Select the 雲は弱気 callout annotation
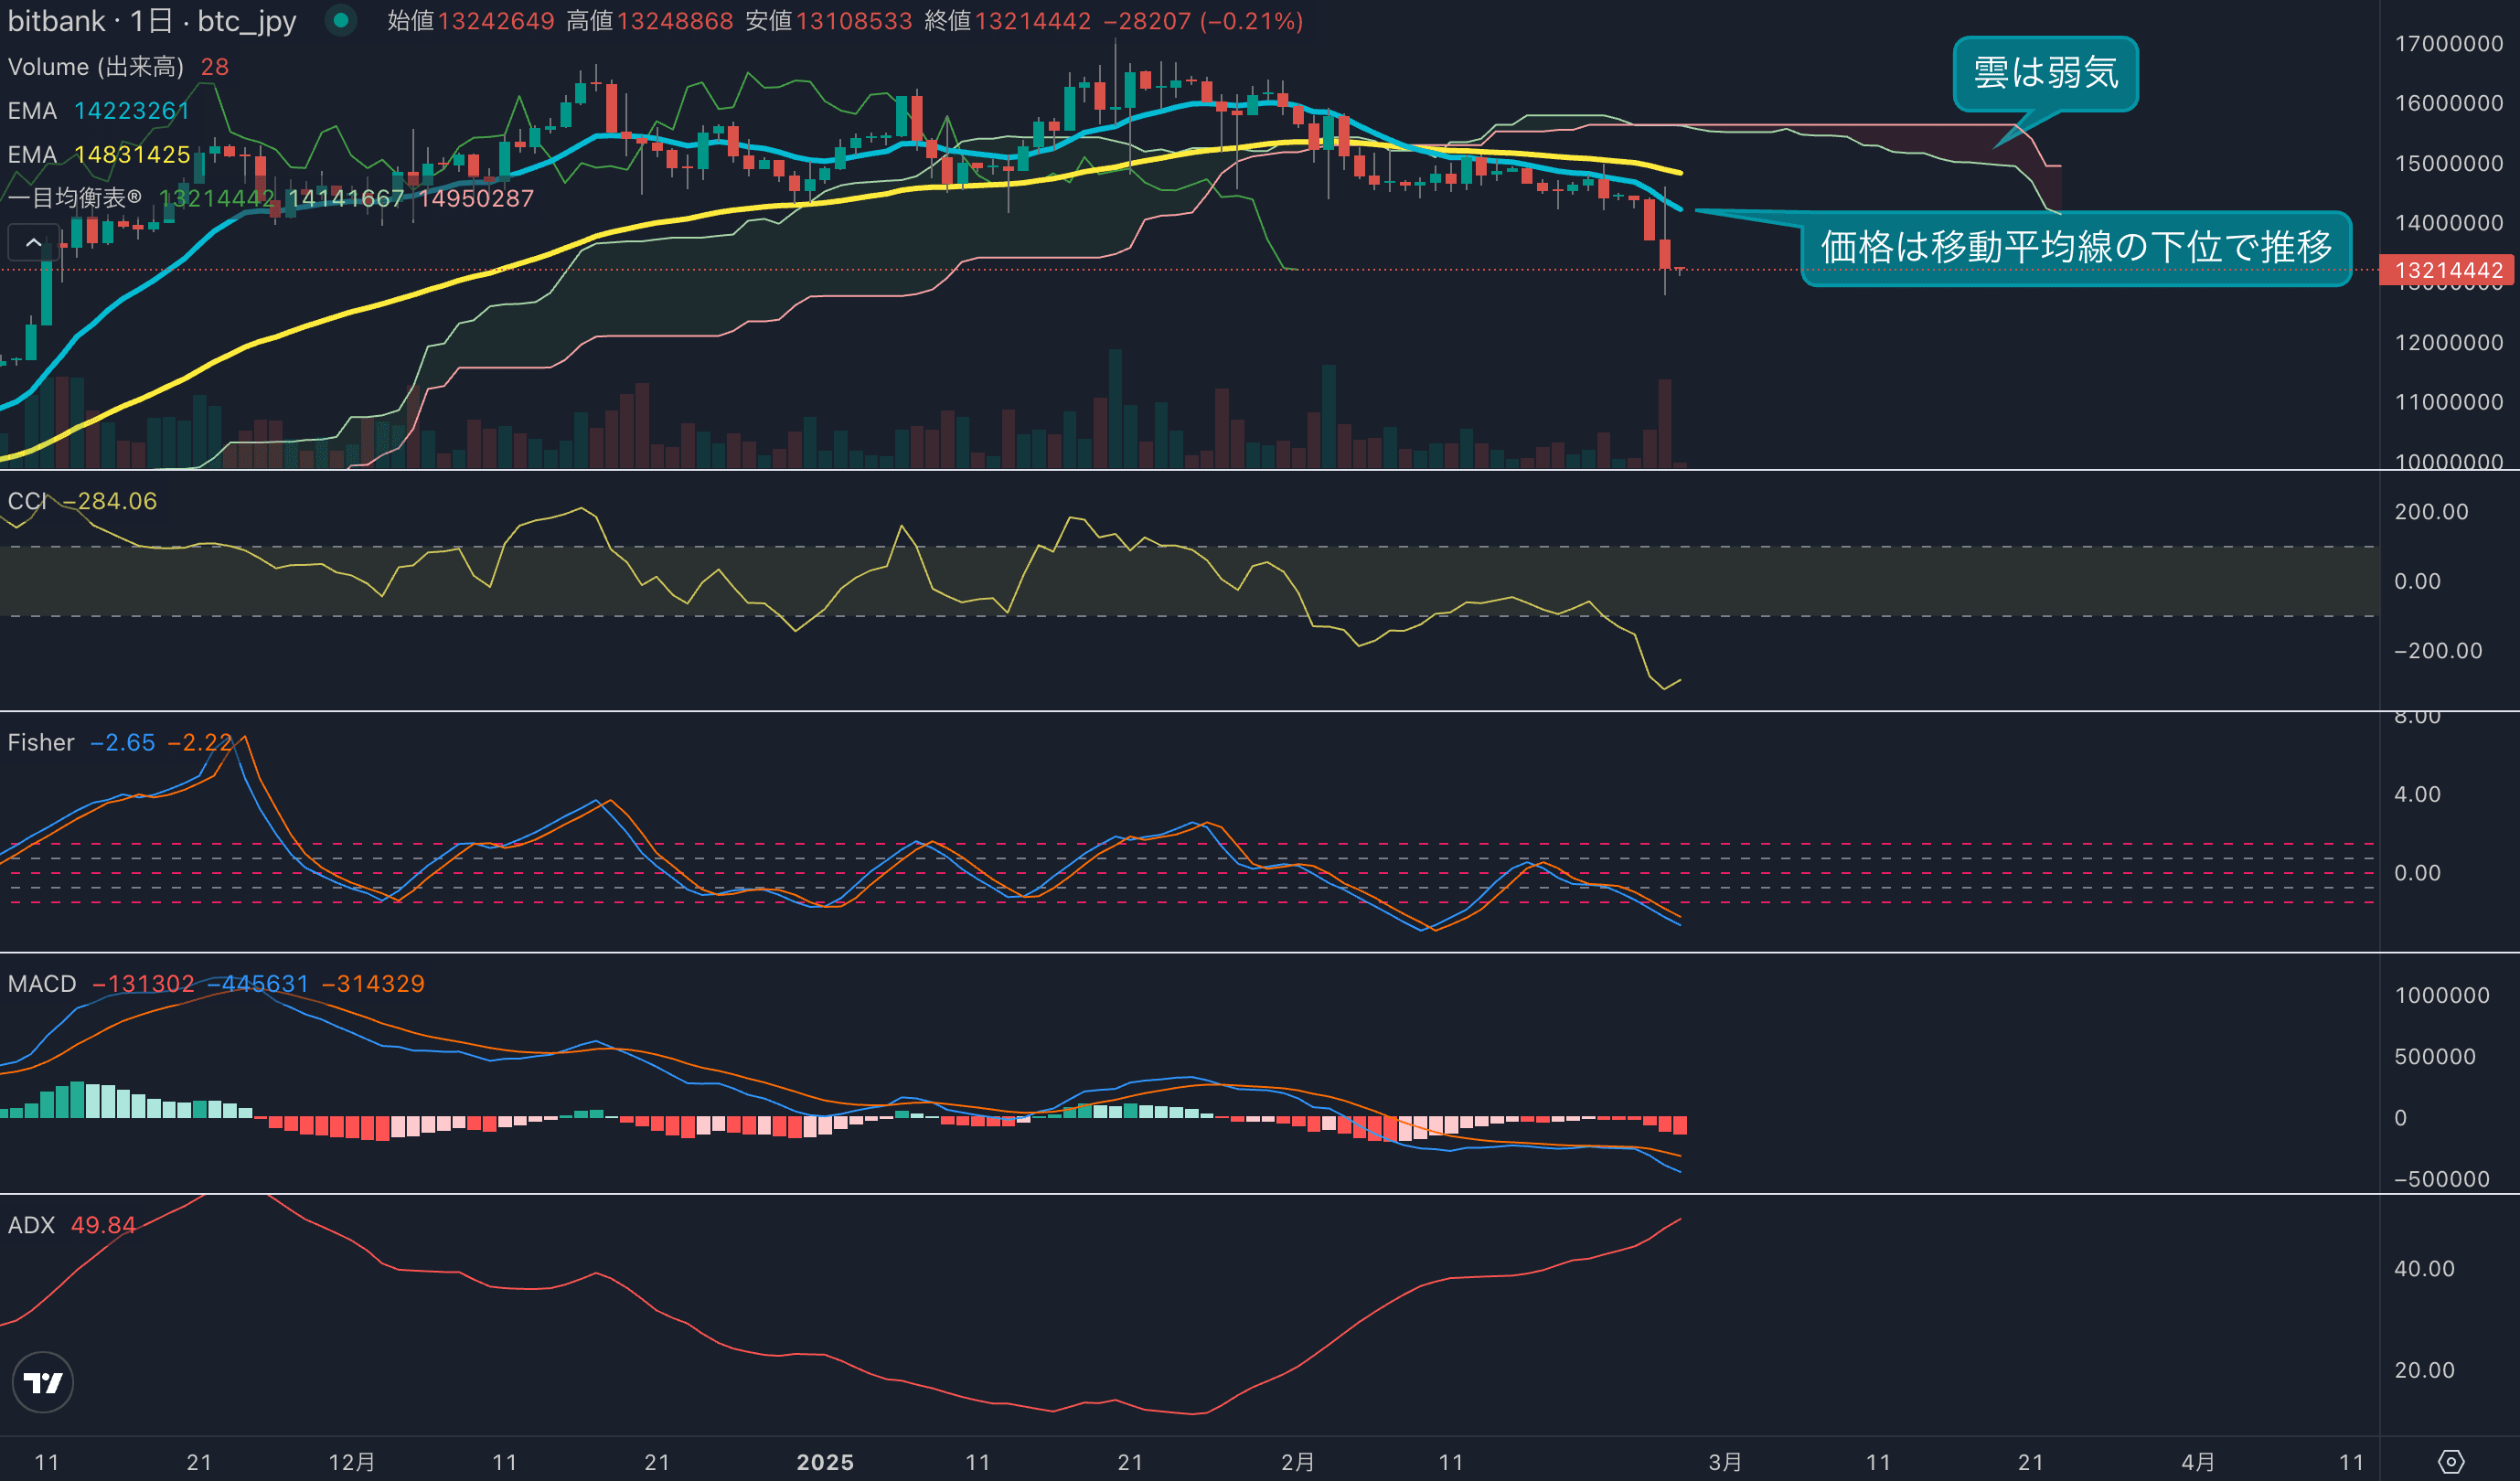 point(2045,73)
